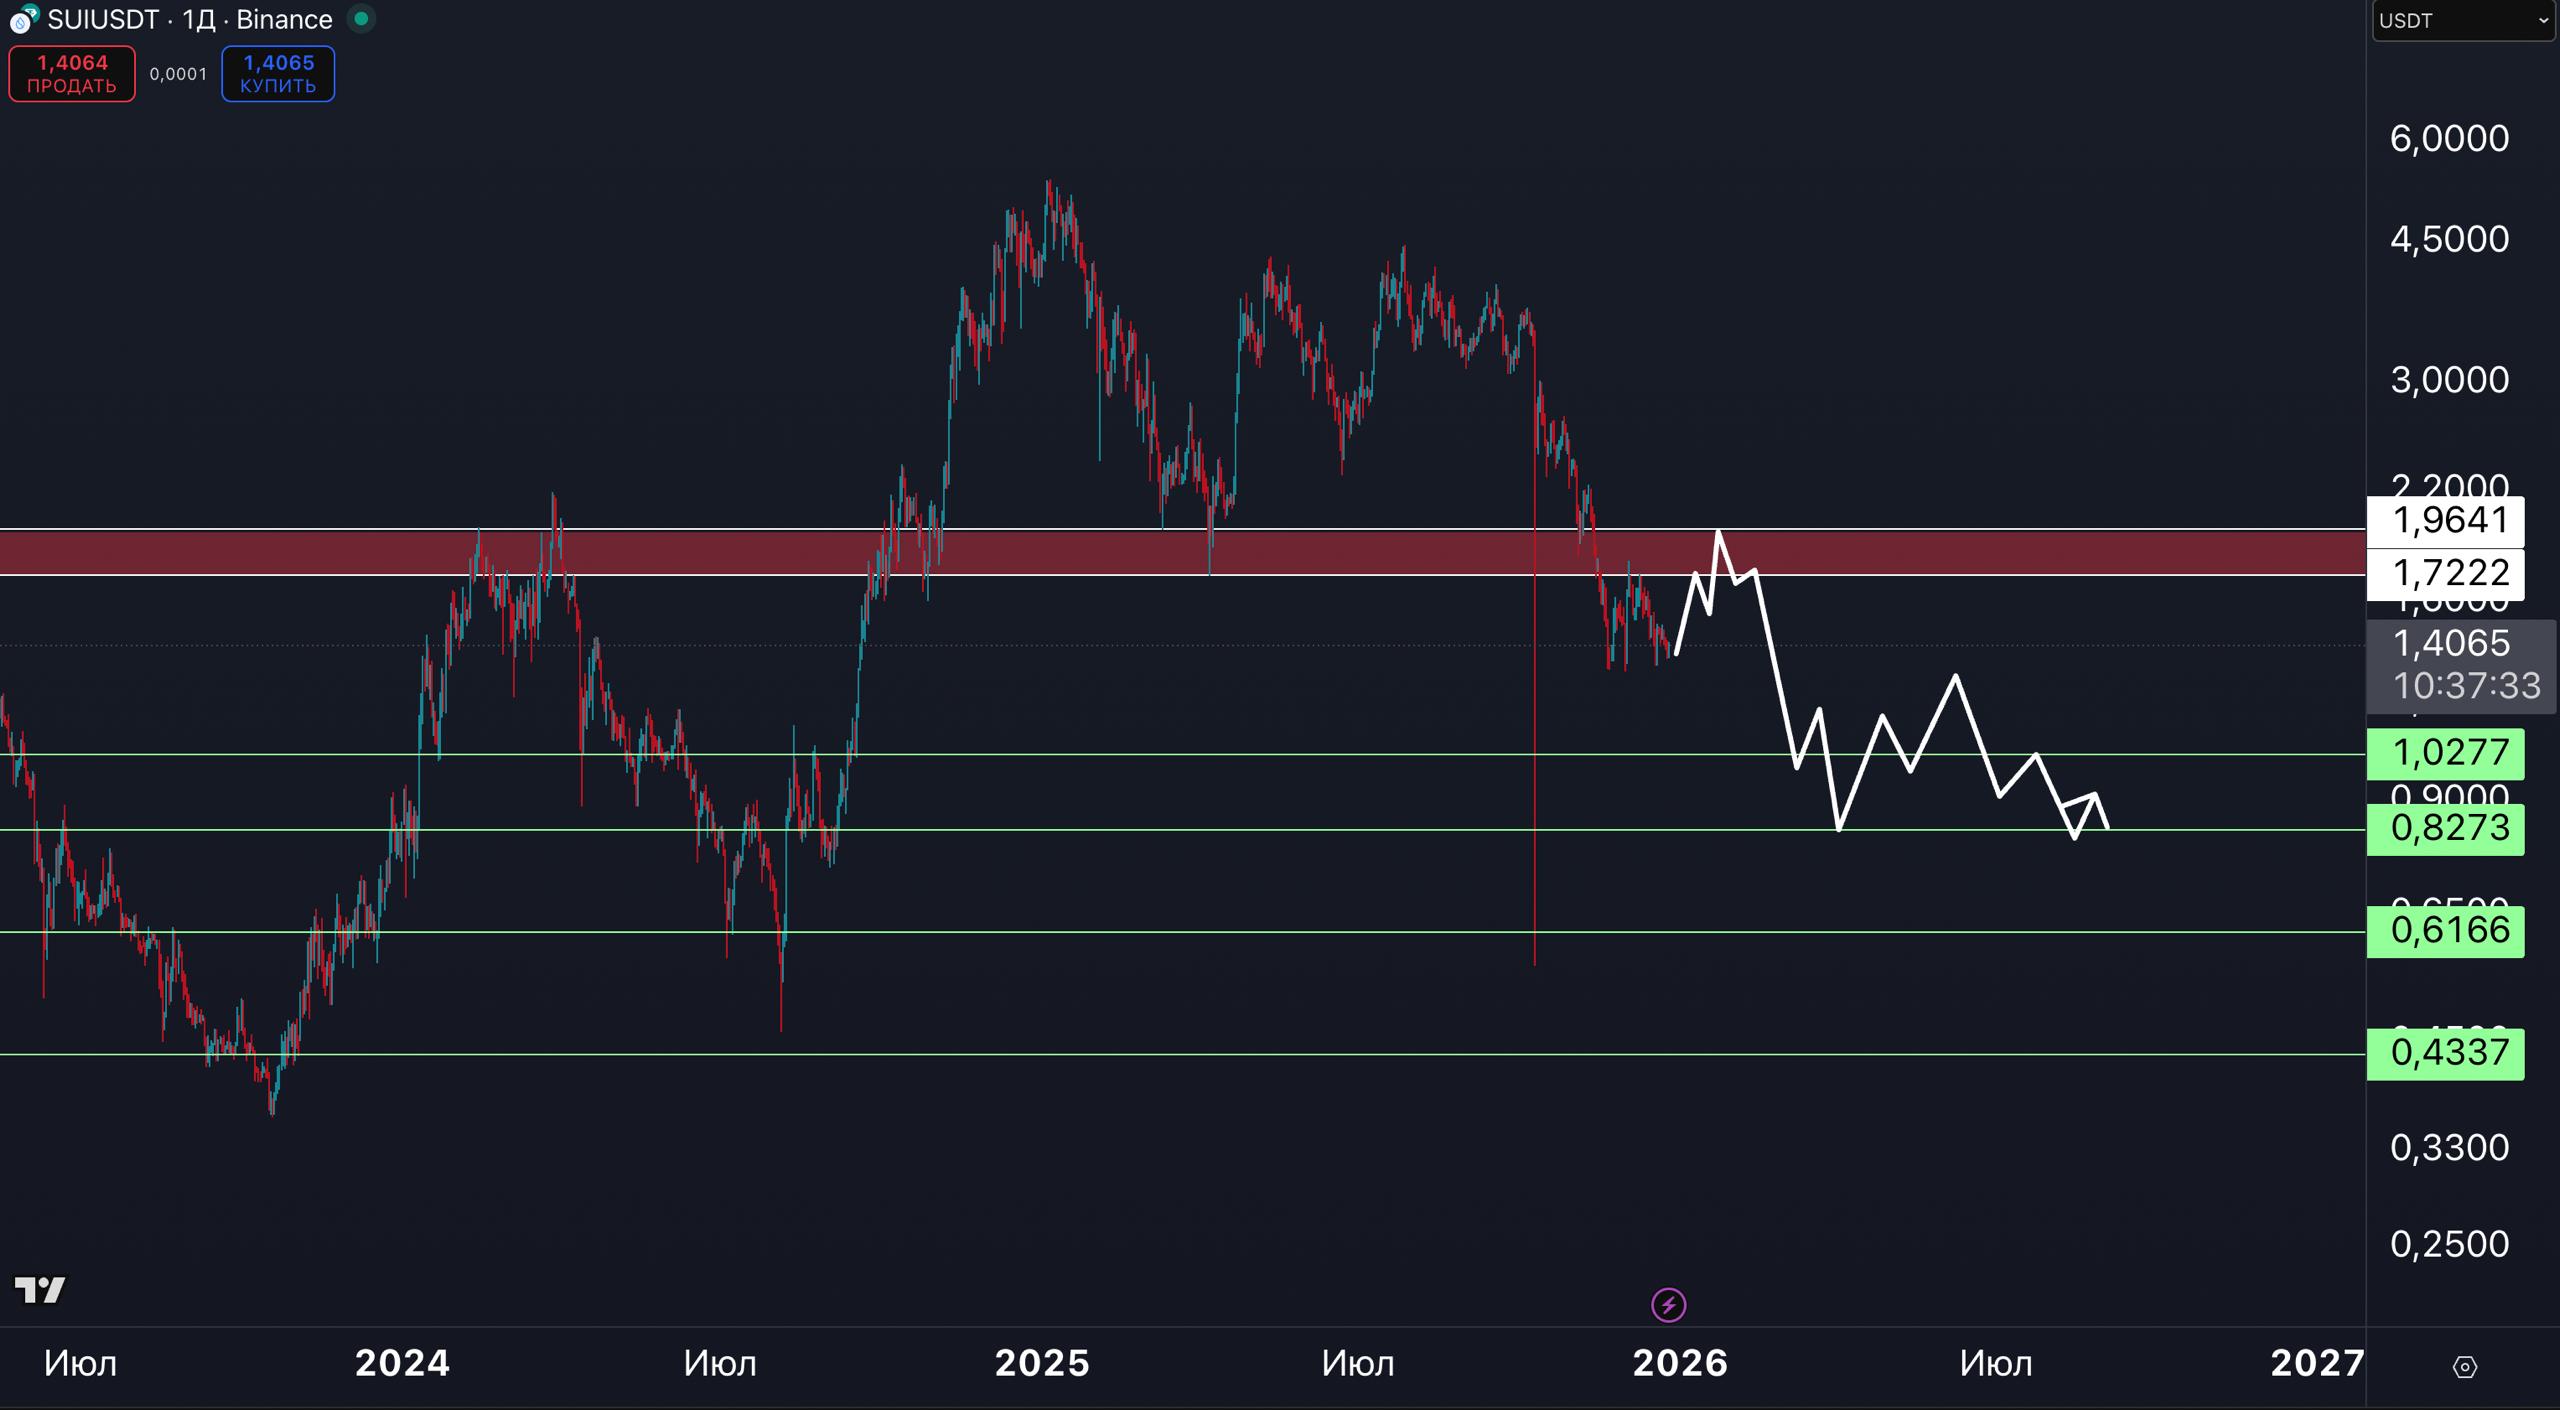Select the green 0,8273 level label
Screen dimensions: 2560x1410
pyautogui.click(x=2445, y=828)
